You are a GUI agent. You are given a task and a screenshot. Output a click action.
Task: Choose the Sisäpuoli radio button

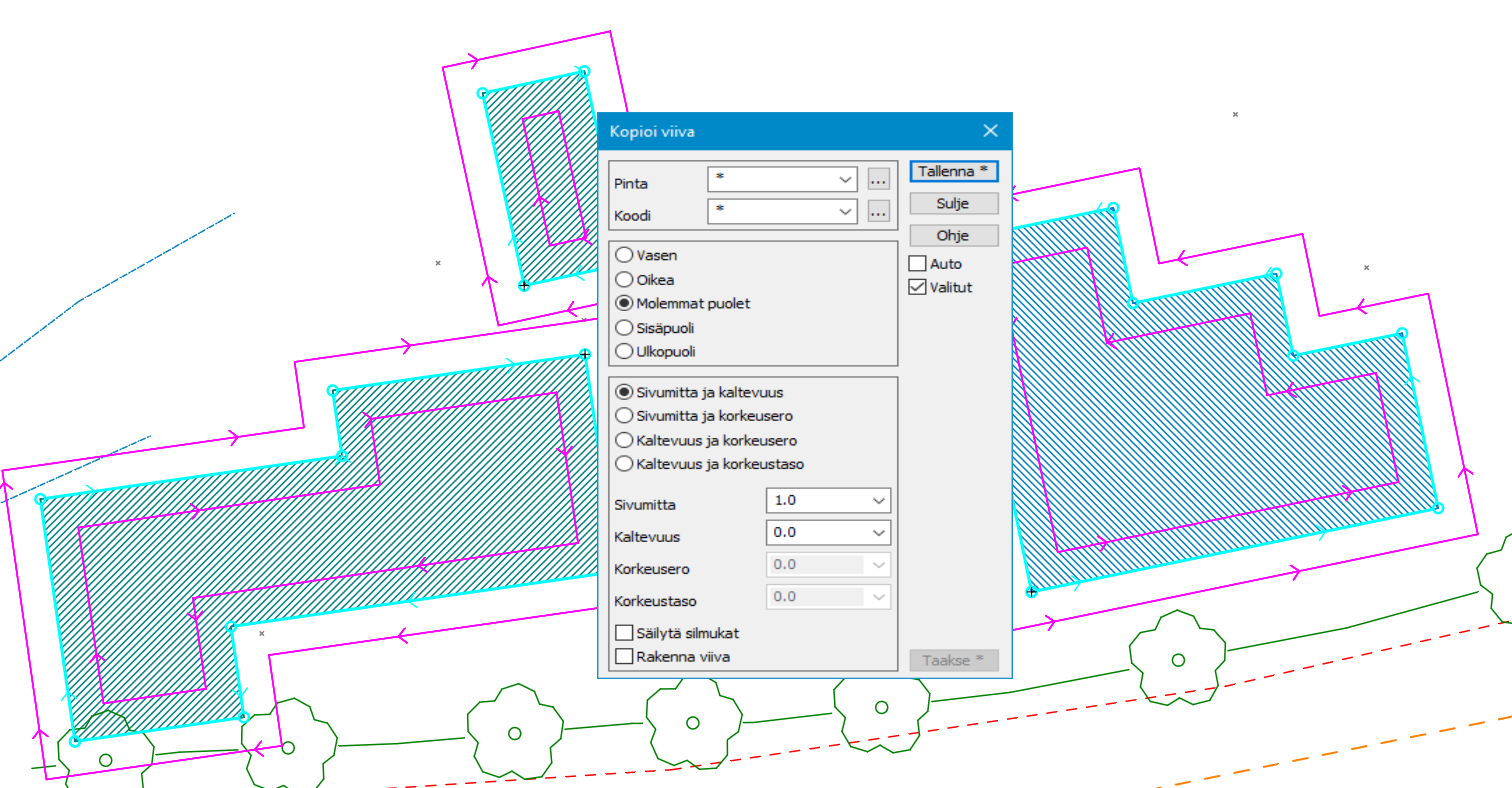tap(624, 327)
